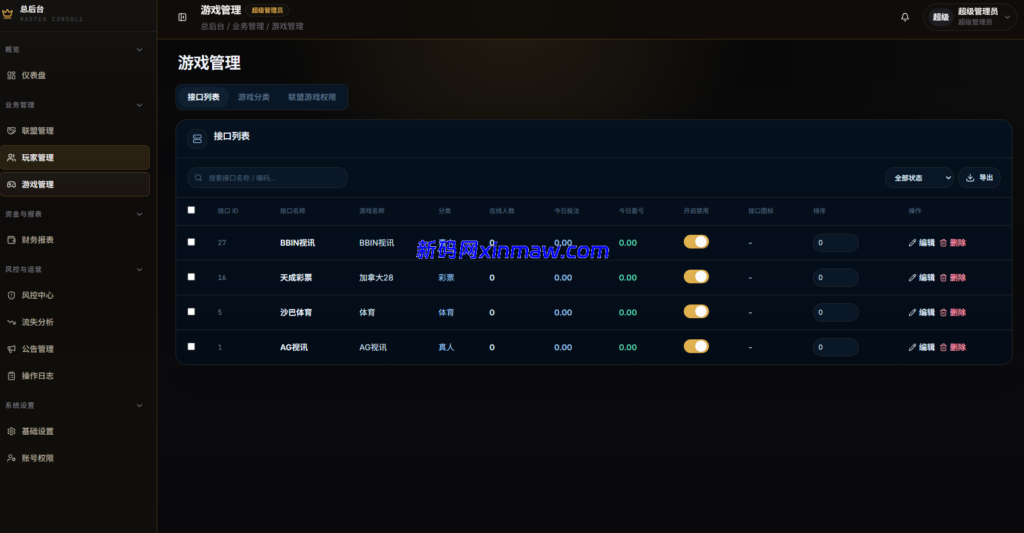Click the 彩票 category link
The height and width of the screenshot is (533, 1024).
(x=446, y=278)
